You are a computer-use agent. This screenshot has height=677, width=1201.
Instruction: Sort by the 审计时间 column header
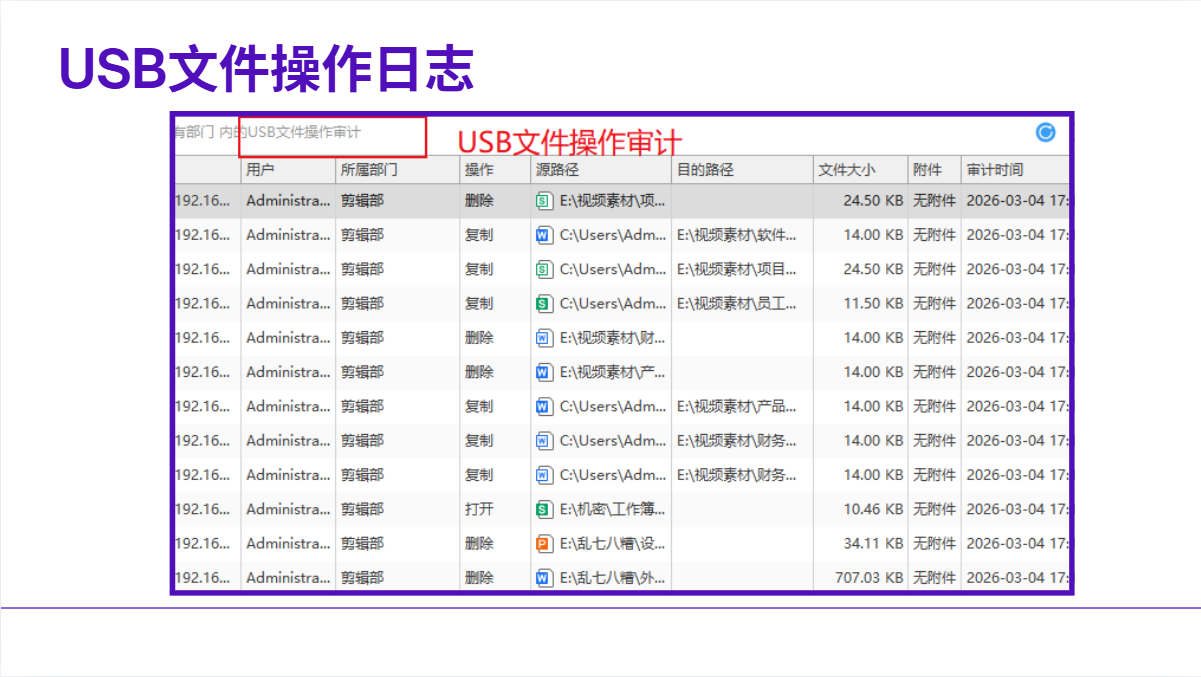point(994,170)
